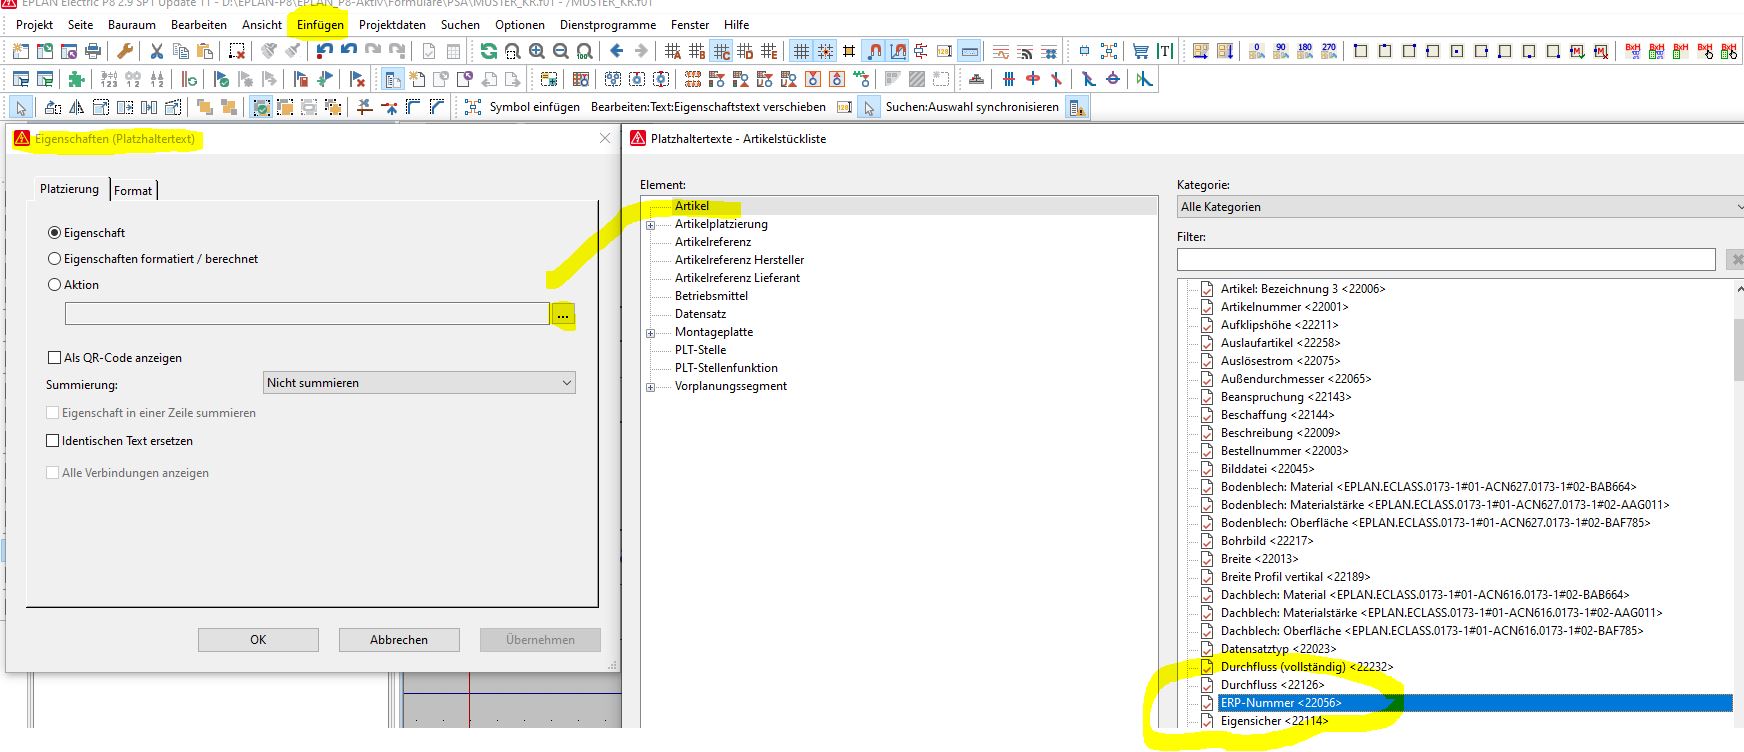The image size is (1744, 752).
Task: Open settings with the wrench icon
Action: 125,51
